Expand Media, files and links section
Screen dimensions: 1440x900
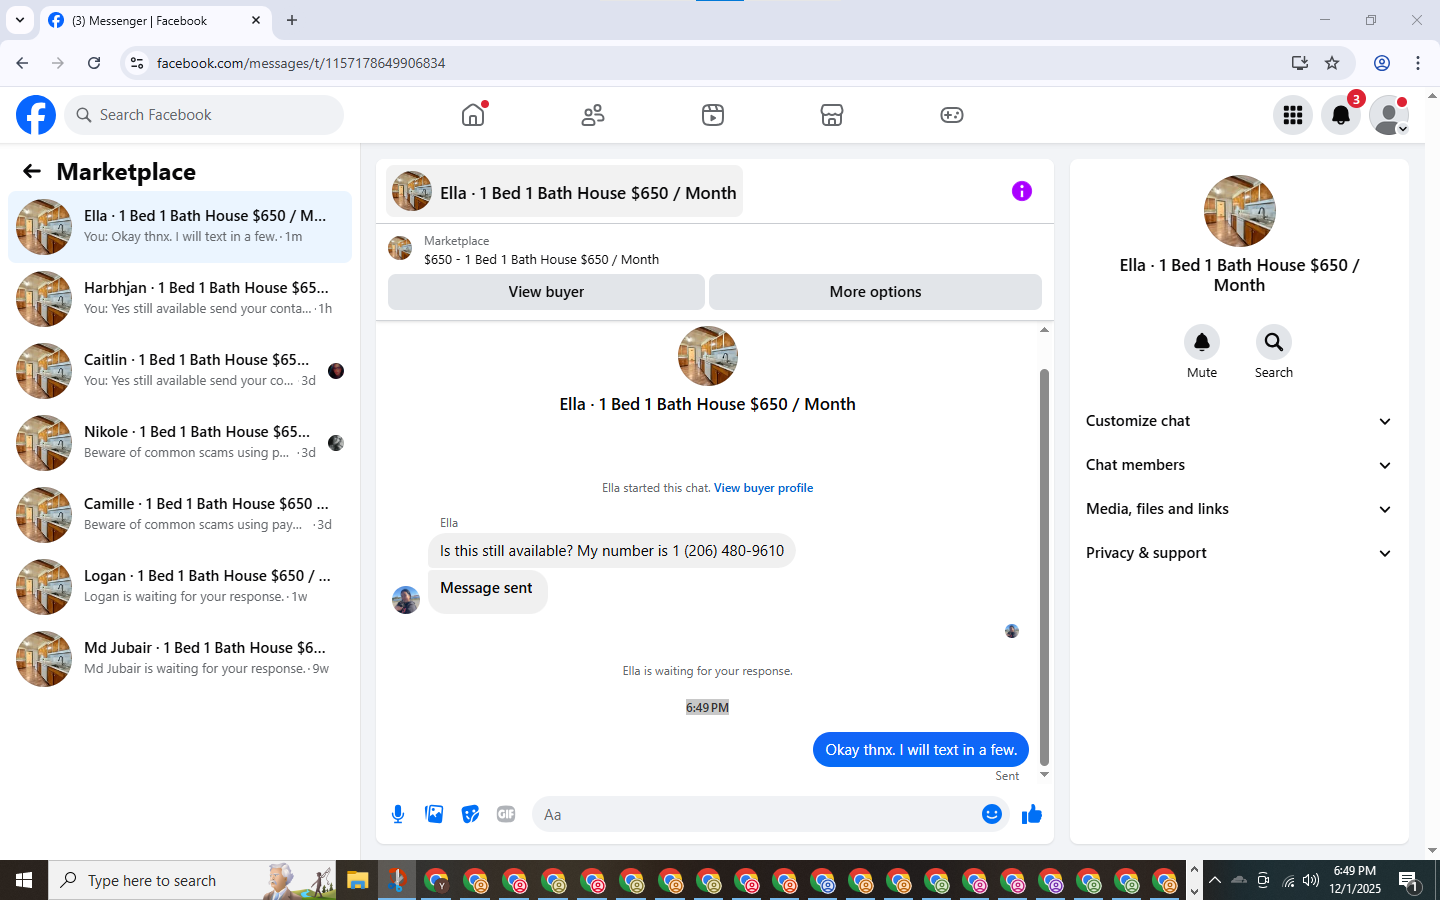pos(1239,509)
